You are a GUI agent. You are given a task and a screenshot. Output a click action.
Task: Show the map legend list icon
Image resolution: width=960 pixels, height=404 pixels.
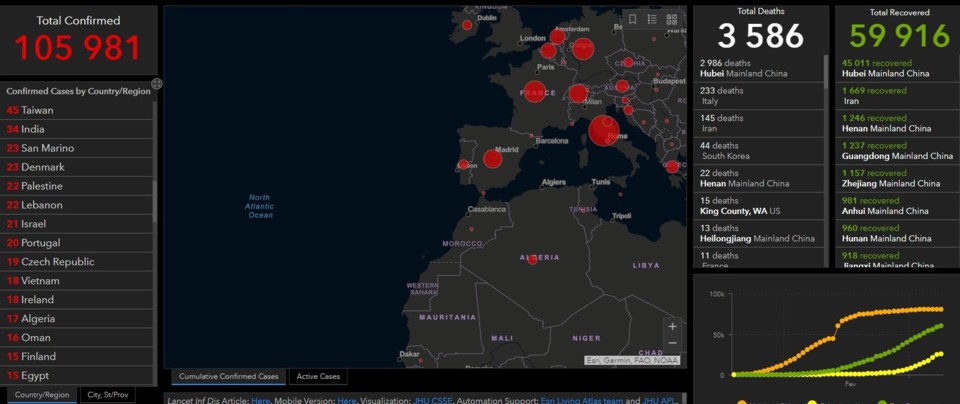click(652, 19)
